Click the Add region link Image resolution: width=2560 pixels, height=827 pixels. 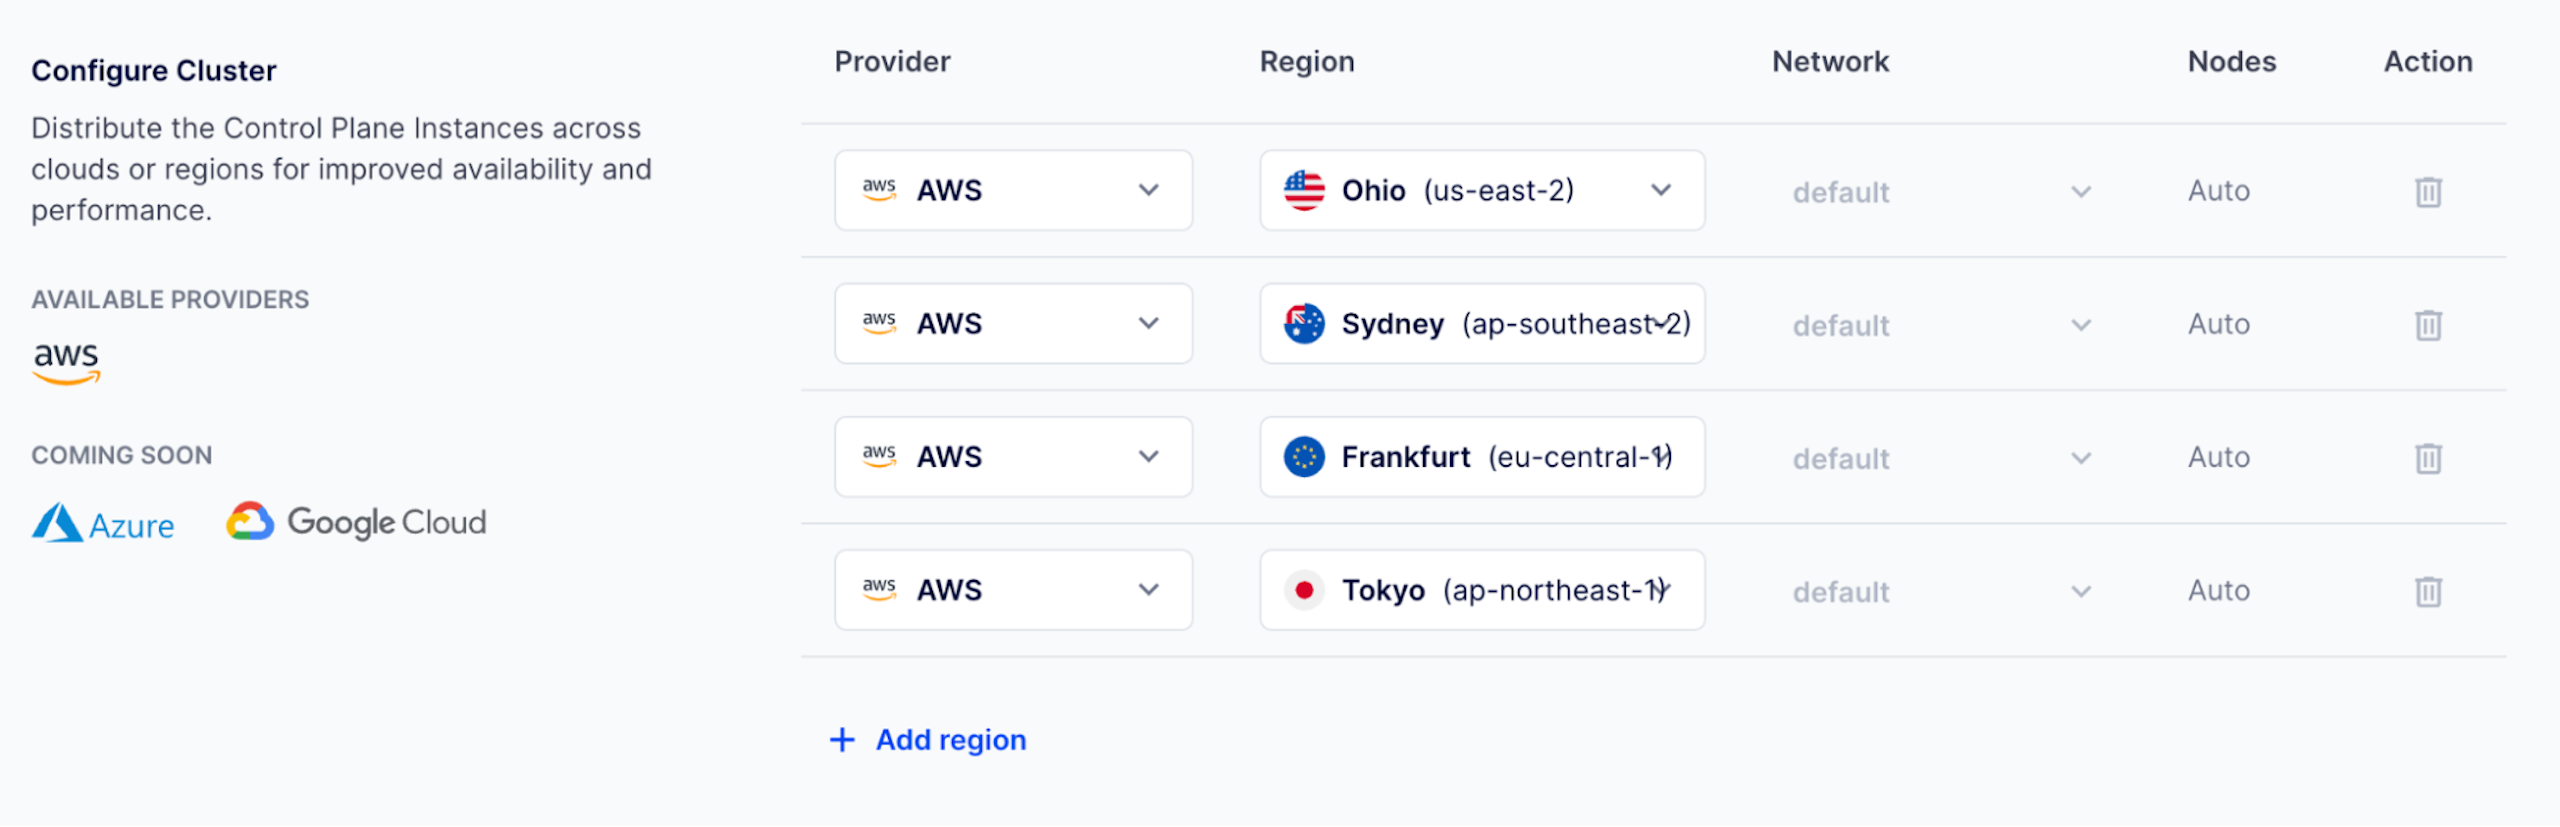click(950, 740)
